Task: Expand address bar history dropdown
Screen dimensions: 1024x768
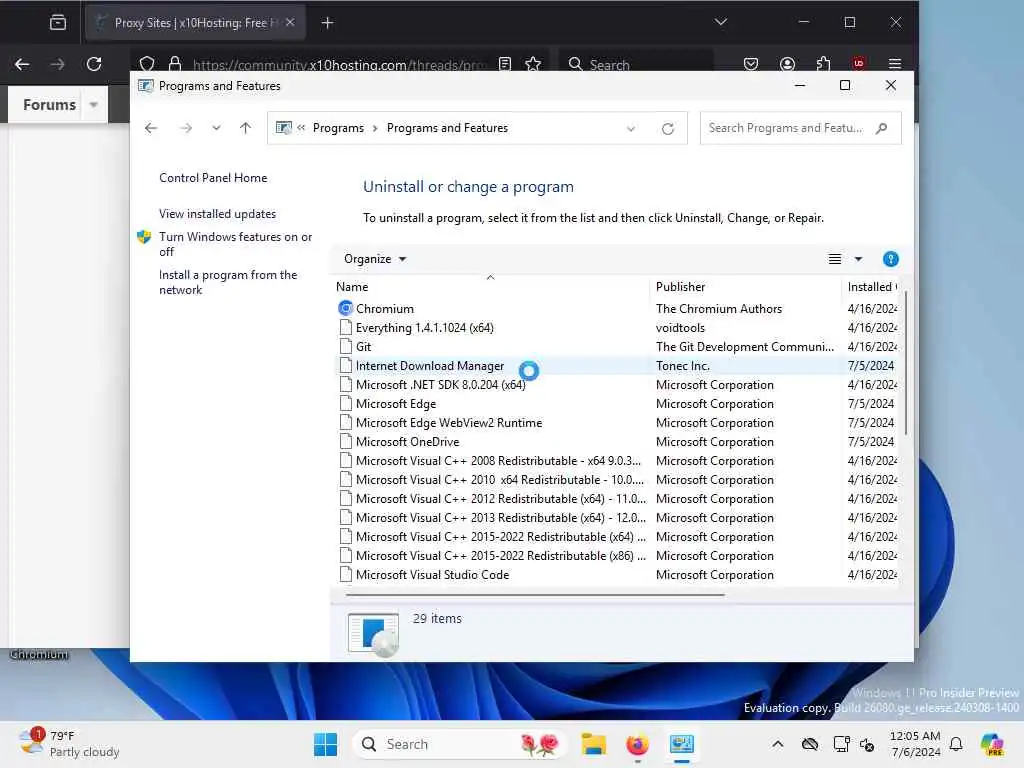Action: coord(631,129)
